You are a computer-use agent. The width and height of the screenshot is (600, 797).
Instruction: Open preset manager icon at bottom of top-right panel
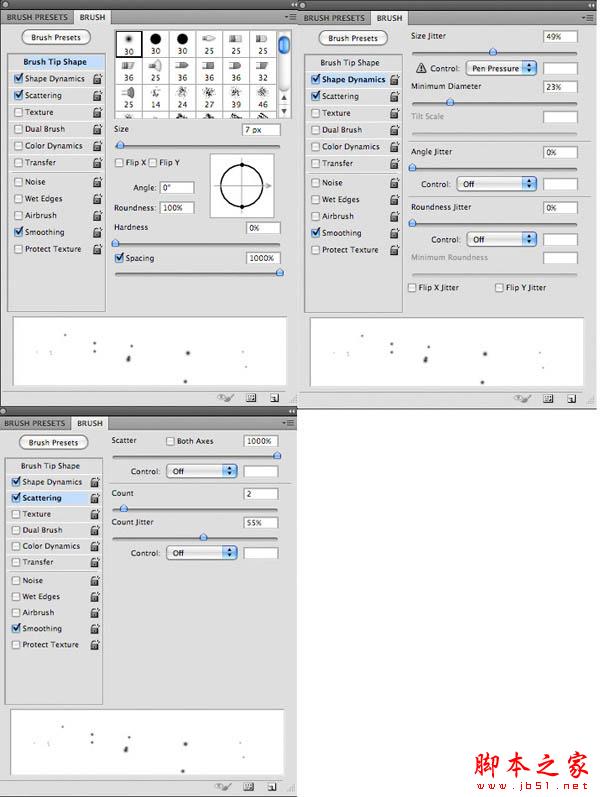548,398
